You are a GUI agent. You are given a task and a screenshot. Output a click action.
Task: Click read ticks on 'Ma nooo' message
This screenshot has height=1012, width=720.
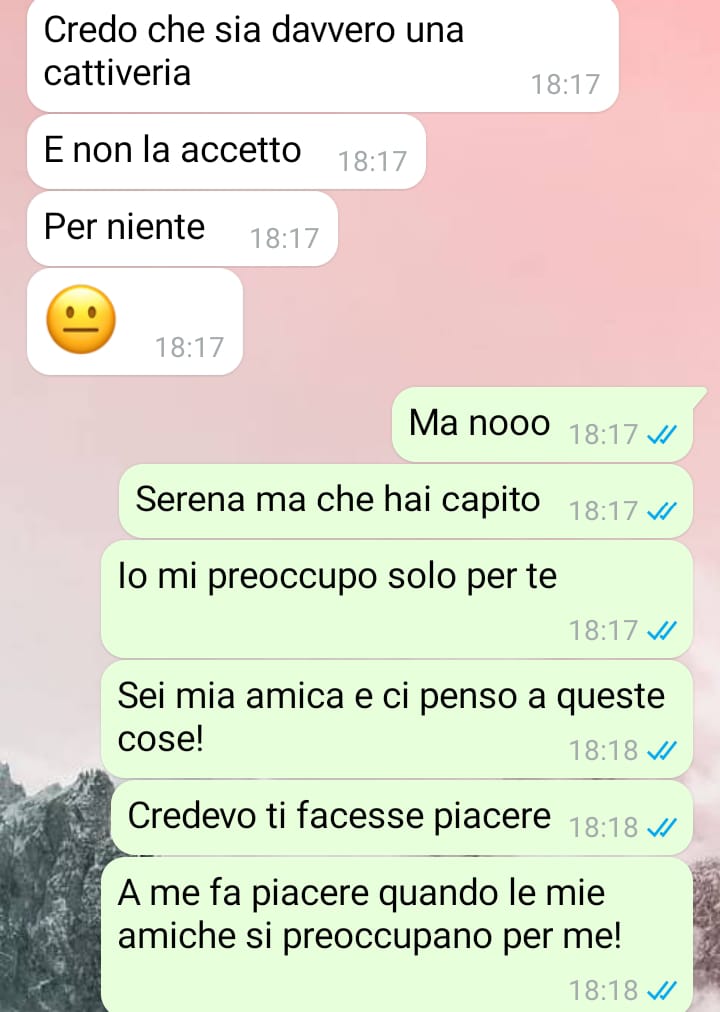point(662,435)
